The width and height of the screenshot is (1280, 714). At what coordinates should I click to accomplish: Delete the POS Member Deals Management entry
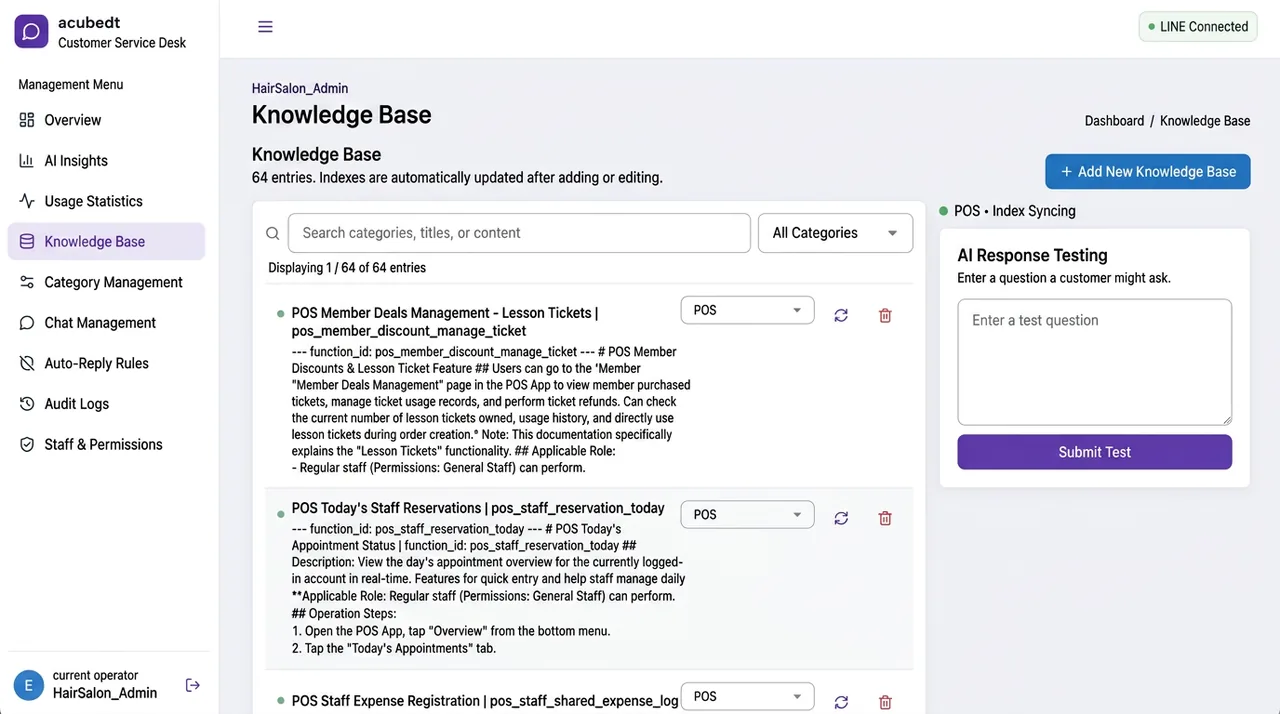[x=885, y=315]
